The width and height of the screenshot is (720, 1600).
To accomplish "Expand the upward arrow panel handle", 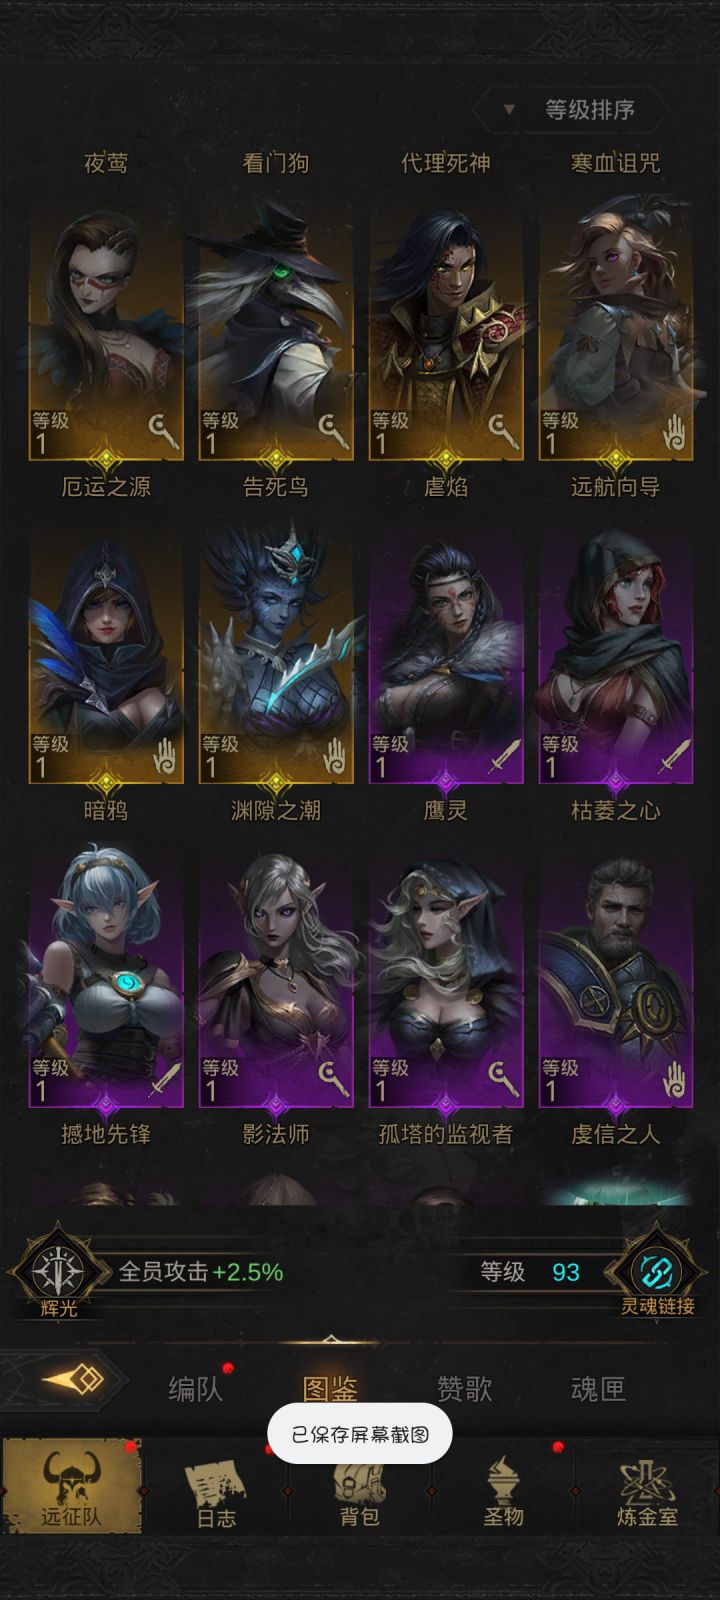I will 331,1340.
